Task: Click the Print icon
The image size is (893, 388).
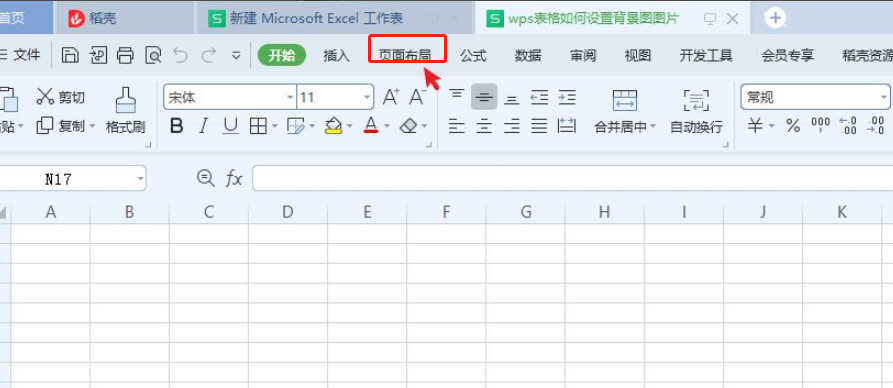Action: tap(125, 55)
